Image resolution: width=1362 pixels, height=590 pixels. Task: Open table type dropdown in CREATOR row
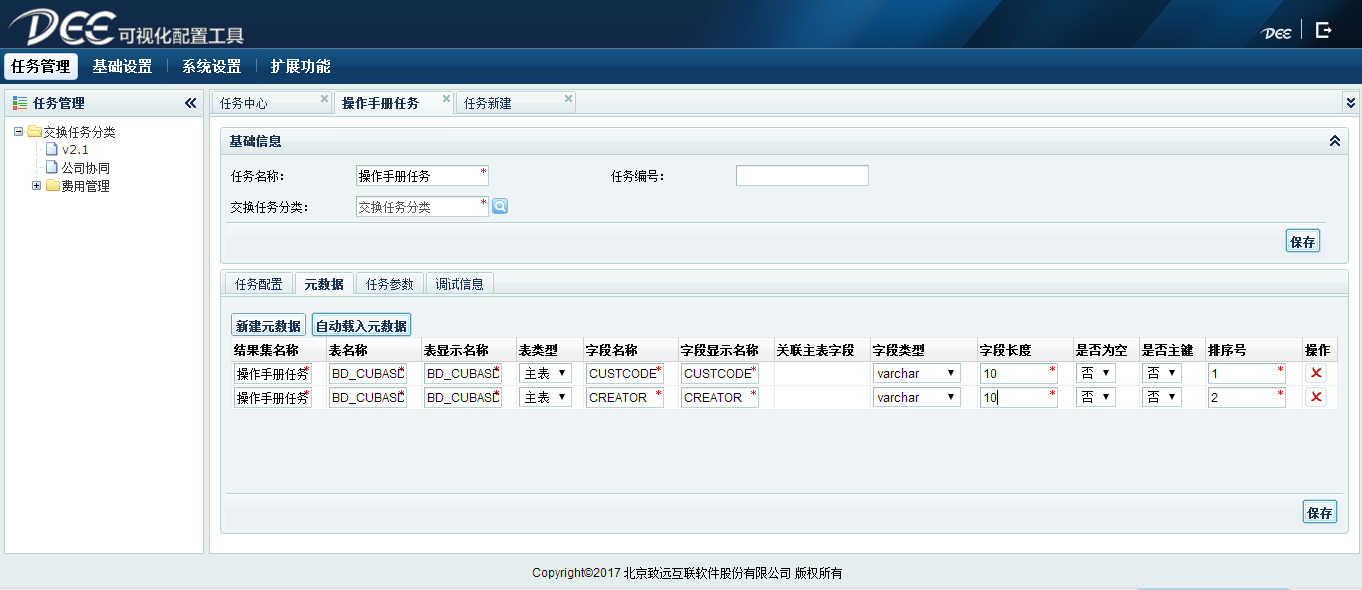tap(545, 397)
